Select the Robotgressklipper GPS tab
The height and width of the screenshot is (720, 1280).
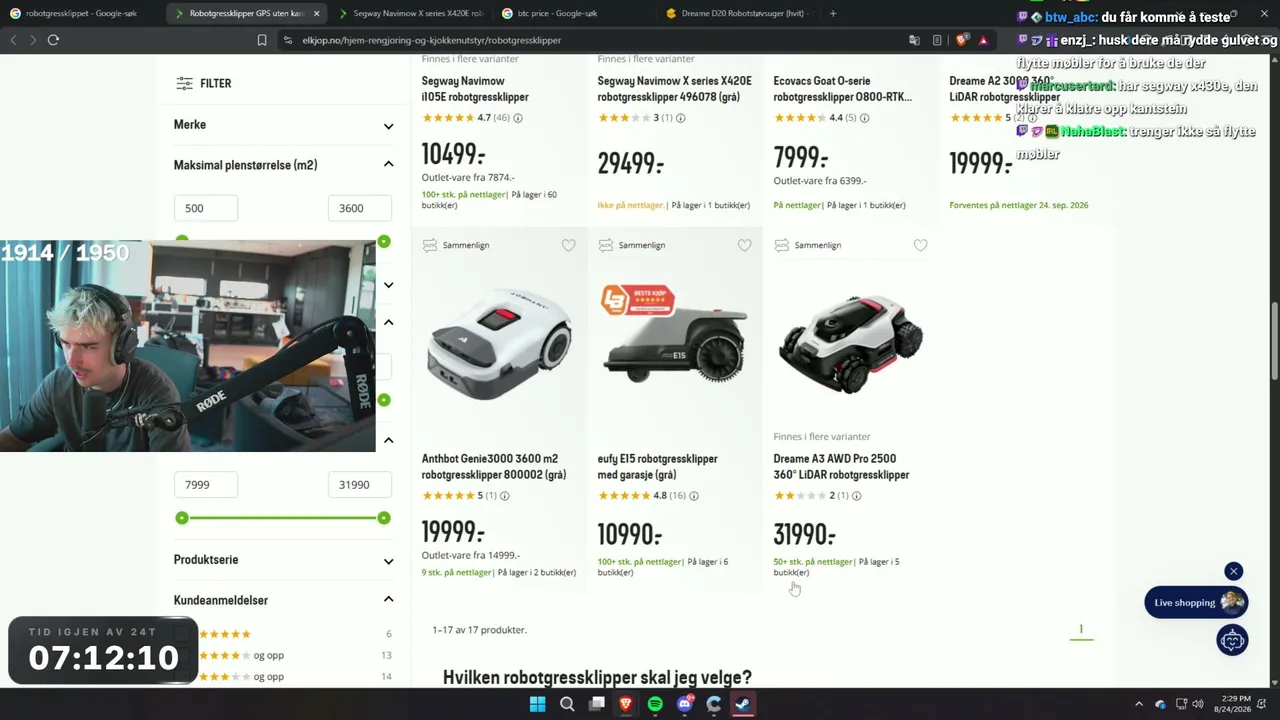tap(245, 14)
